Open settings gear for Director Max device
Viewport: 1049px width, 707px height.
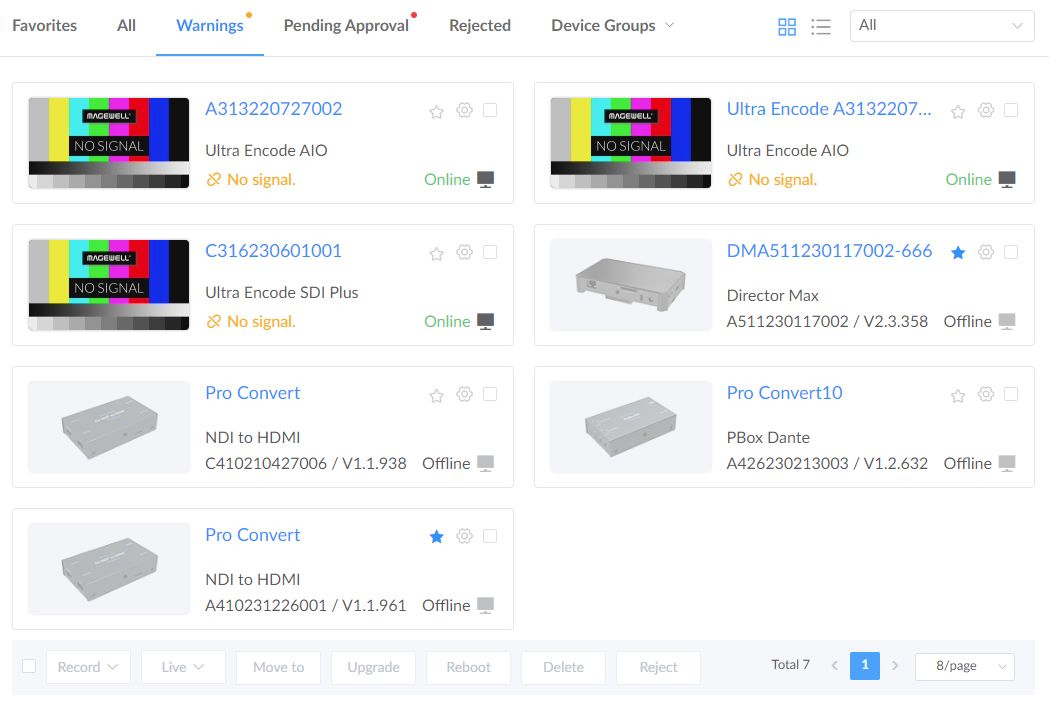point(986,252)
